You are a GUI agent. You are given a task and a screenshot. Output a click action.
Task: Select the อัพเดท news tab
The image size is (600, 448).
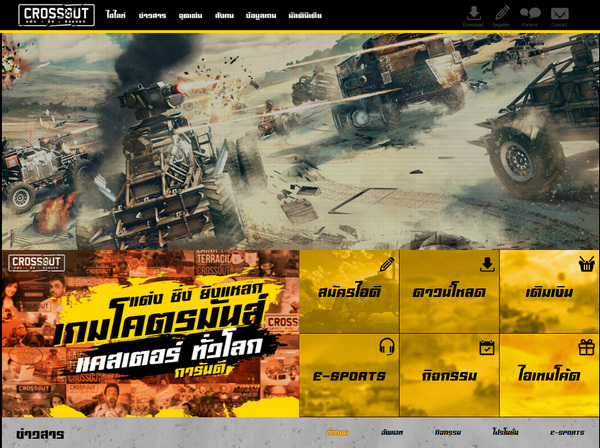(x=392, y=433)
